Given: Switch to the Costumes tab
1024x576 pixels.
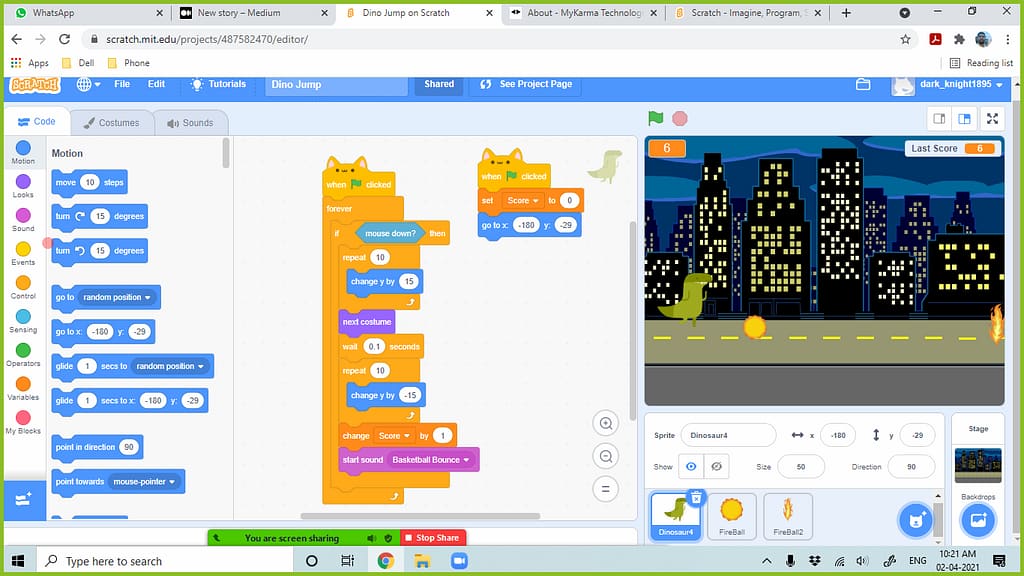Looking at the screenshot, I should [x=112, y=122].
